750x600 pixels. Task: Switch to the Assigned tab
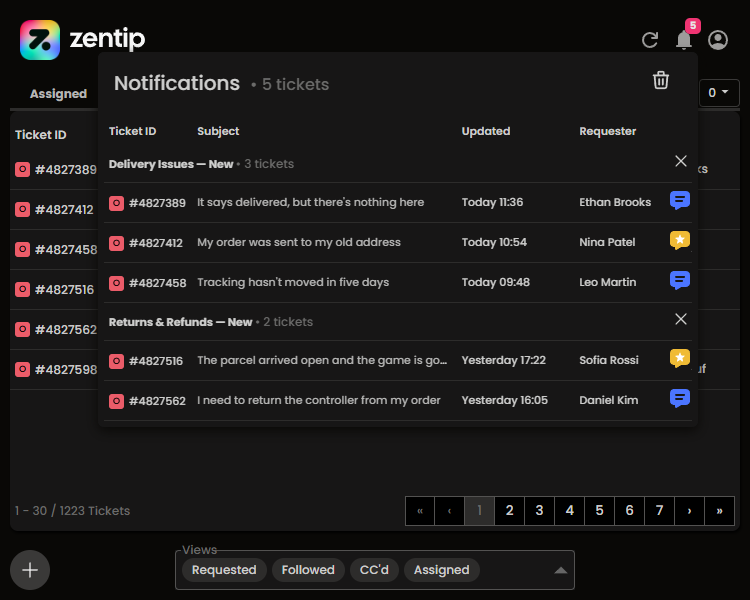tap(58, 94)
